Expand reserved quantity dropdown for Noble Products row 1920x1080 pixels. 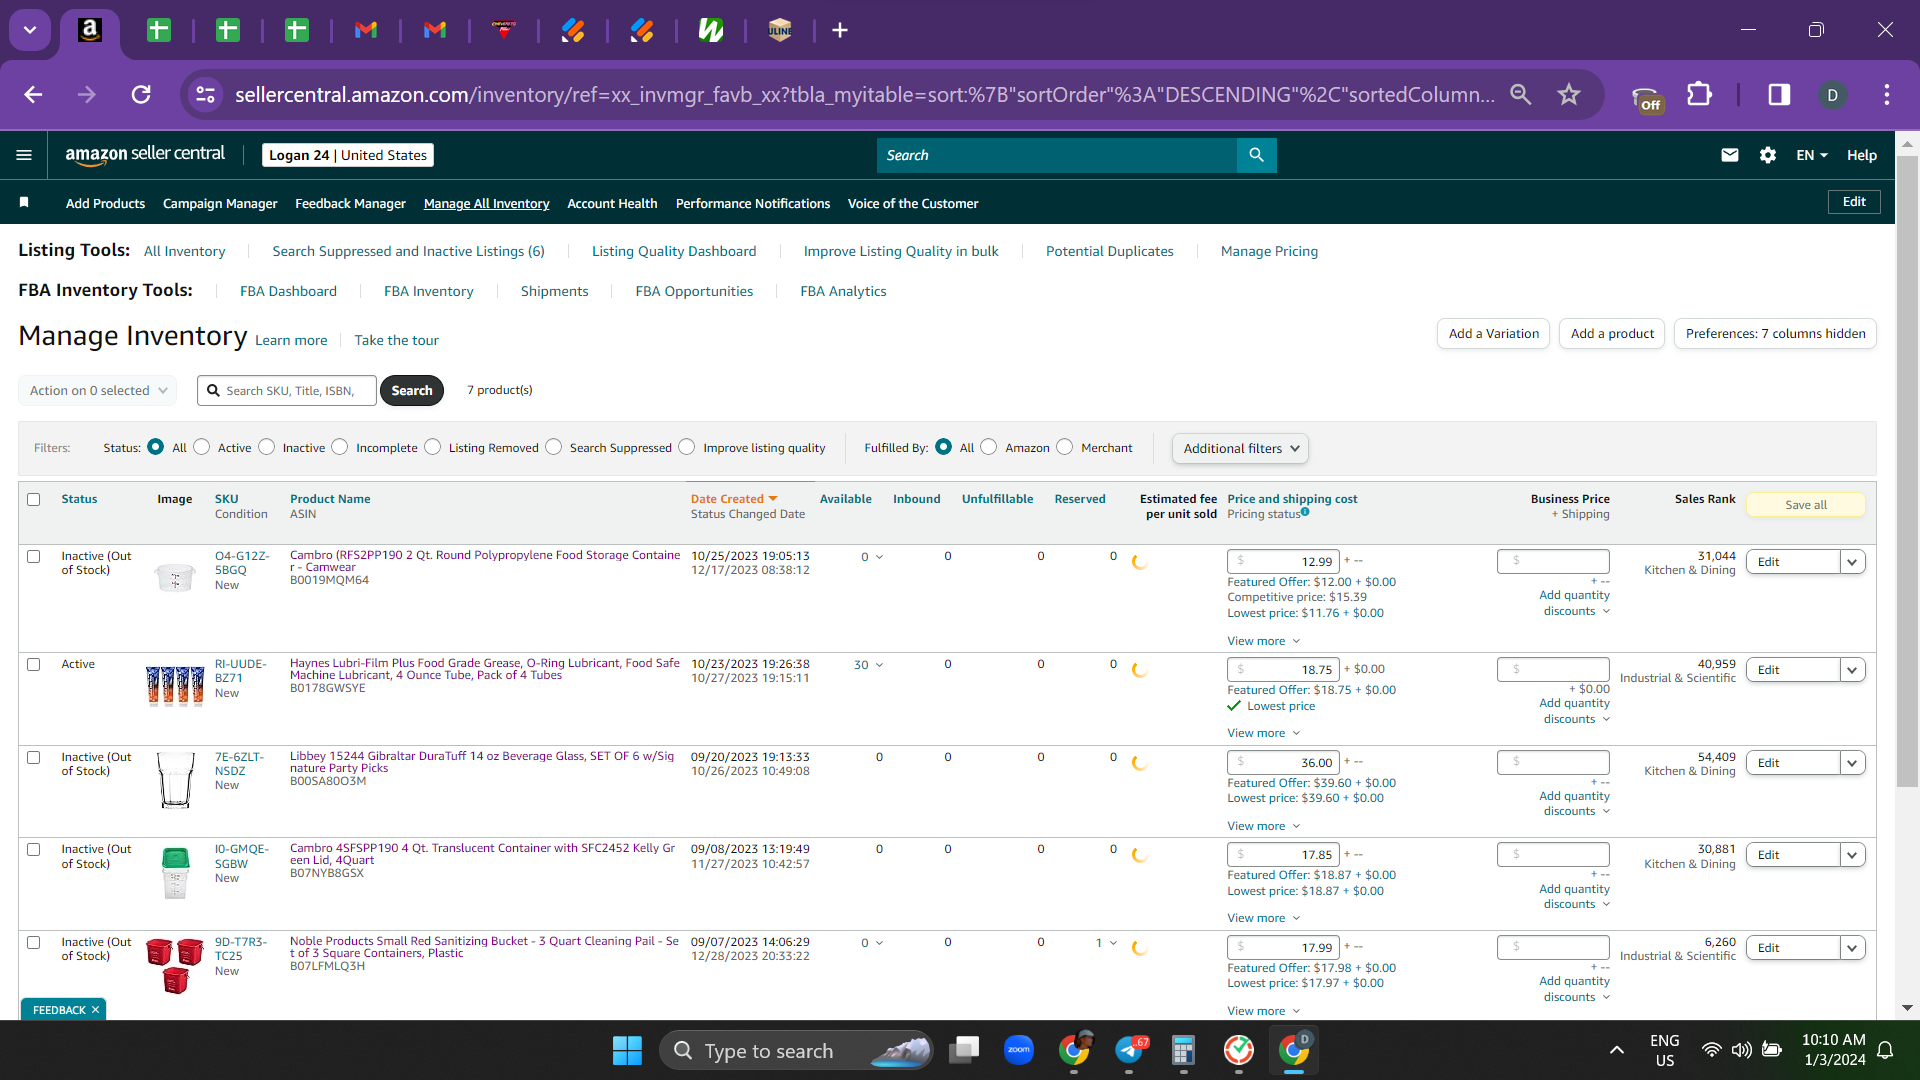[1106, 943]
